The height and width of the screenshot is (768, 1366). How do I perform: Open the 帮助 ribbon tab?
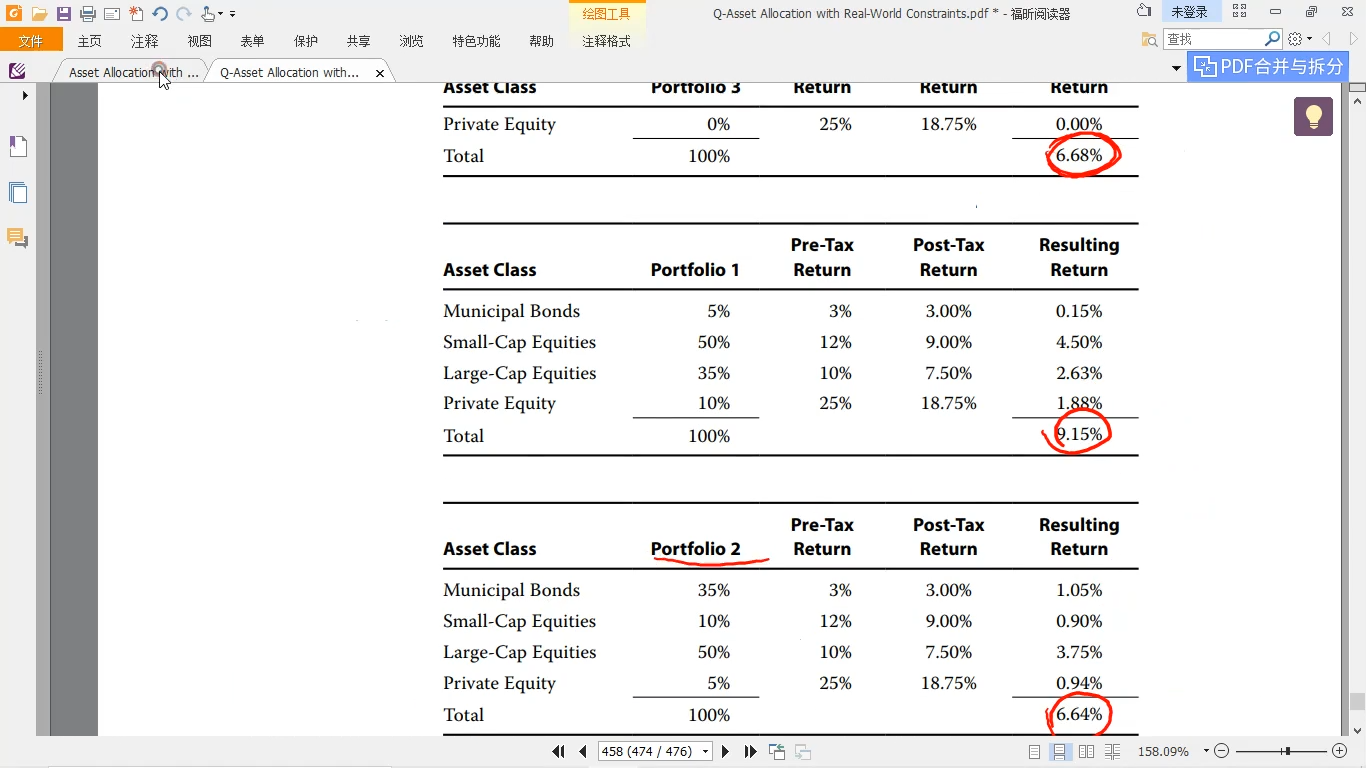coord(542,41)
